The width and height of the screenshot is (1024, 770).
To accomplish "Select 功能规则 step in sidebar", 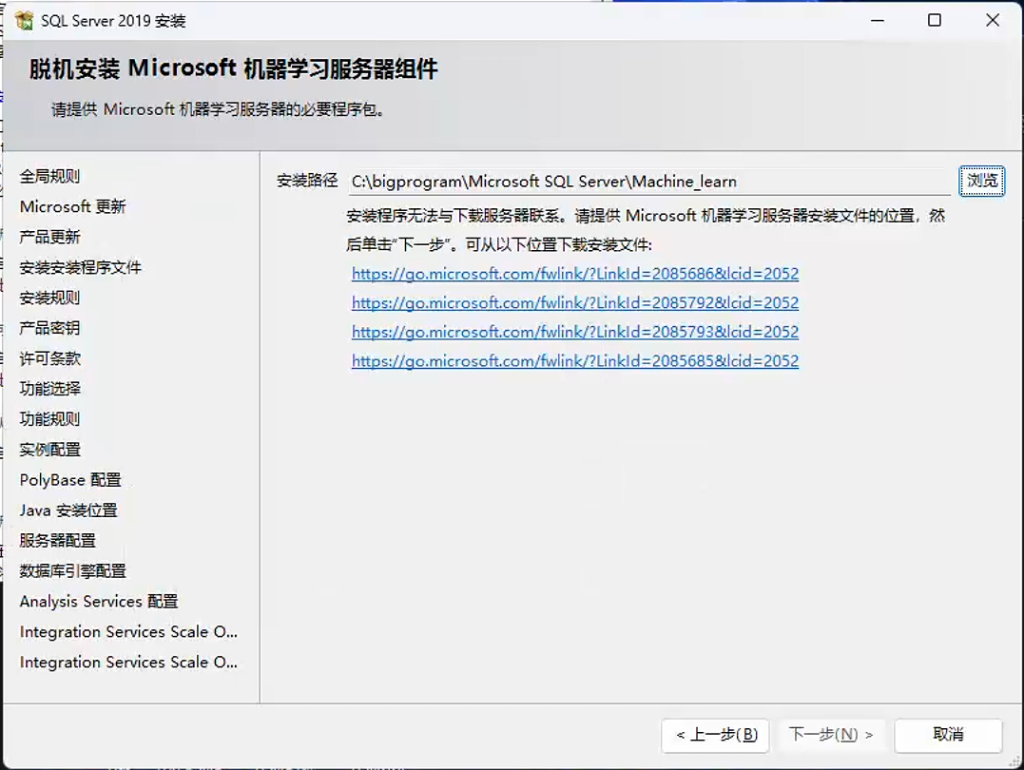I will (50, 419).
